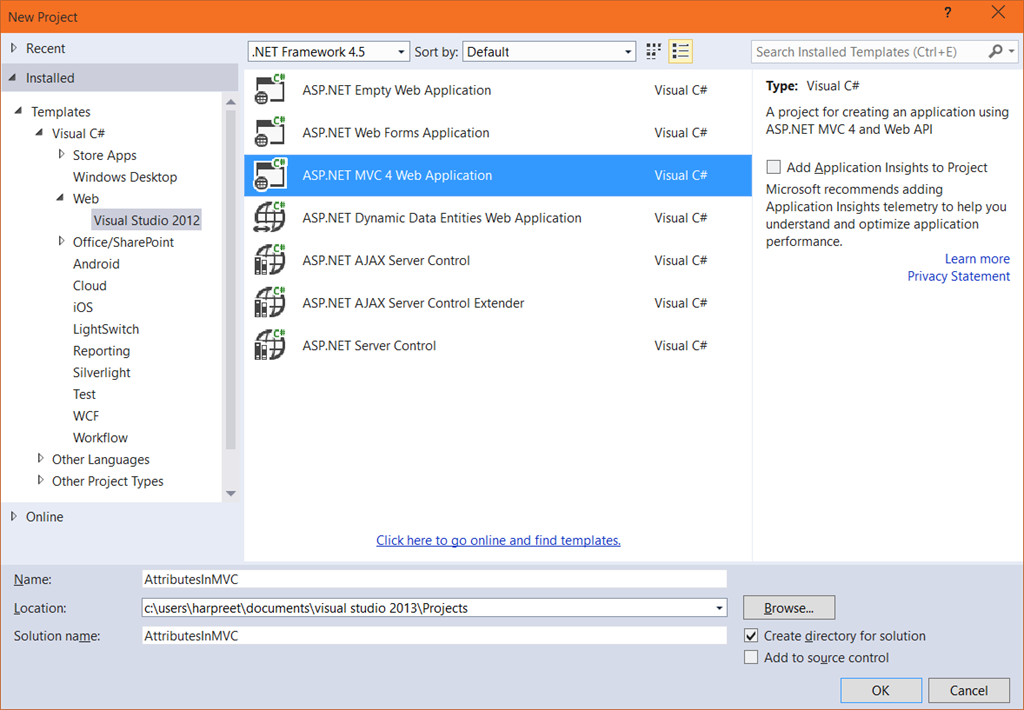Viewport: 1024px width, 710px height.
Task: Click the Cancel button
Action: click(x=968, y=690)
